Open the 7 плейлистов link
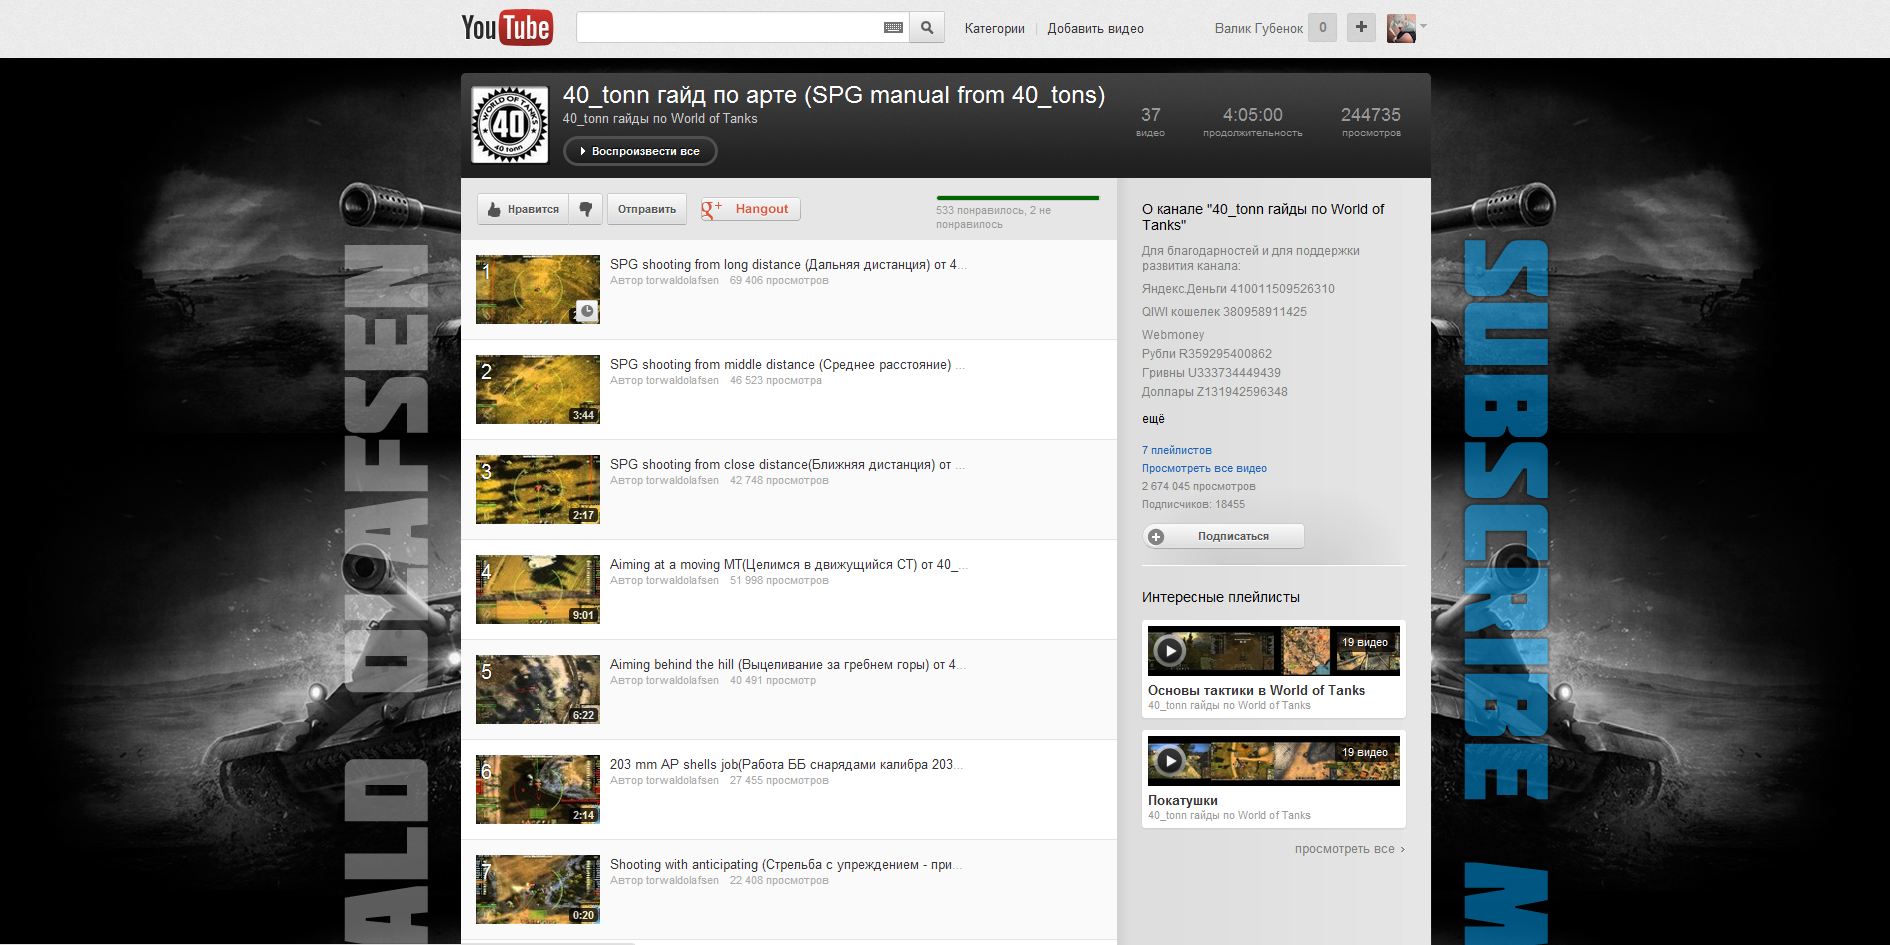Viewport: 1890px width, 945px height. [1177, 450]
